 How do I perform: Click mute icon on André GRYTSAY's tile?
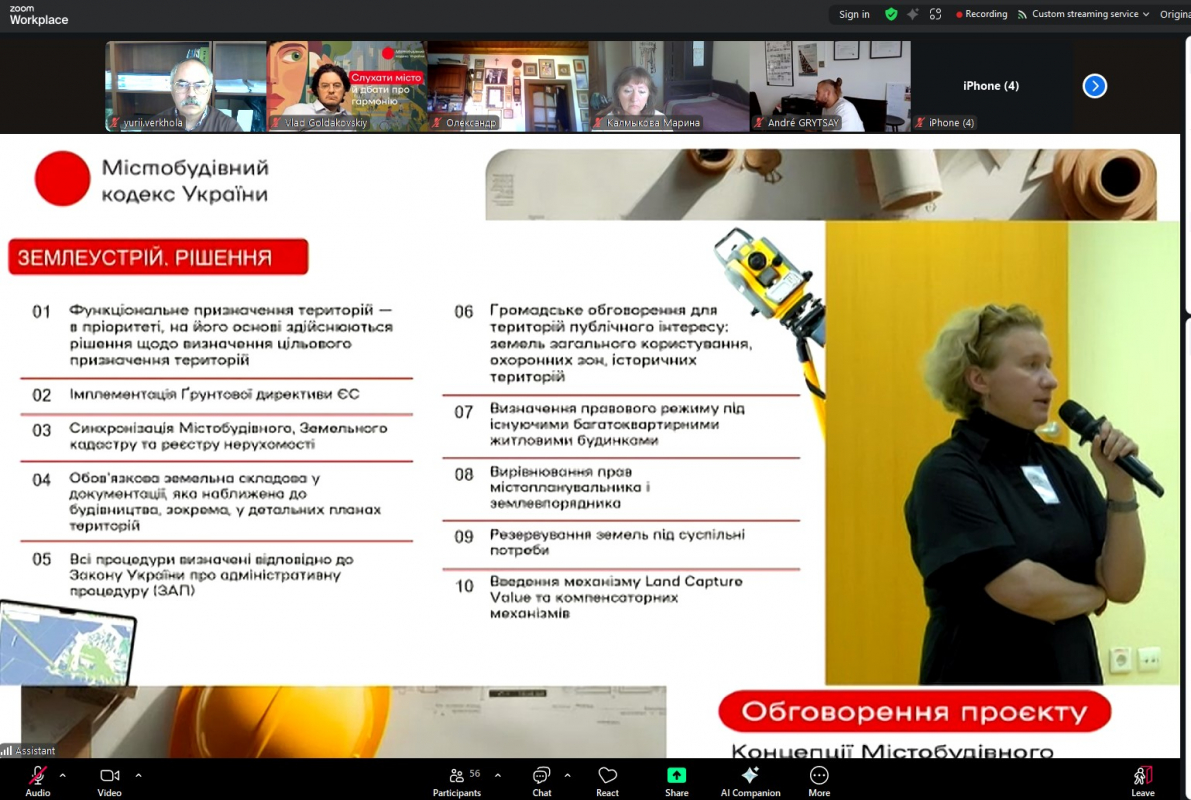[758, 122]
